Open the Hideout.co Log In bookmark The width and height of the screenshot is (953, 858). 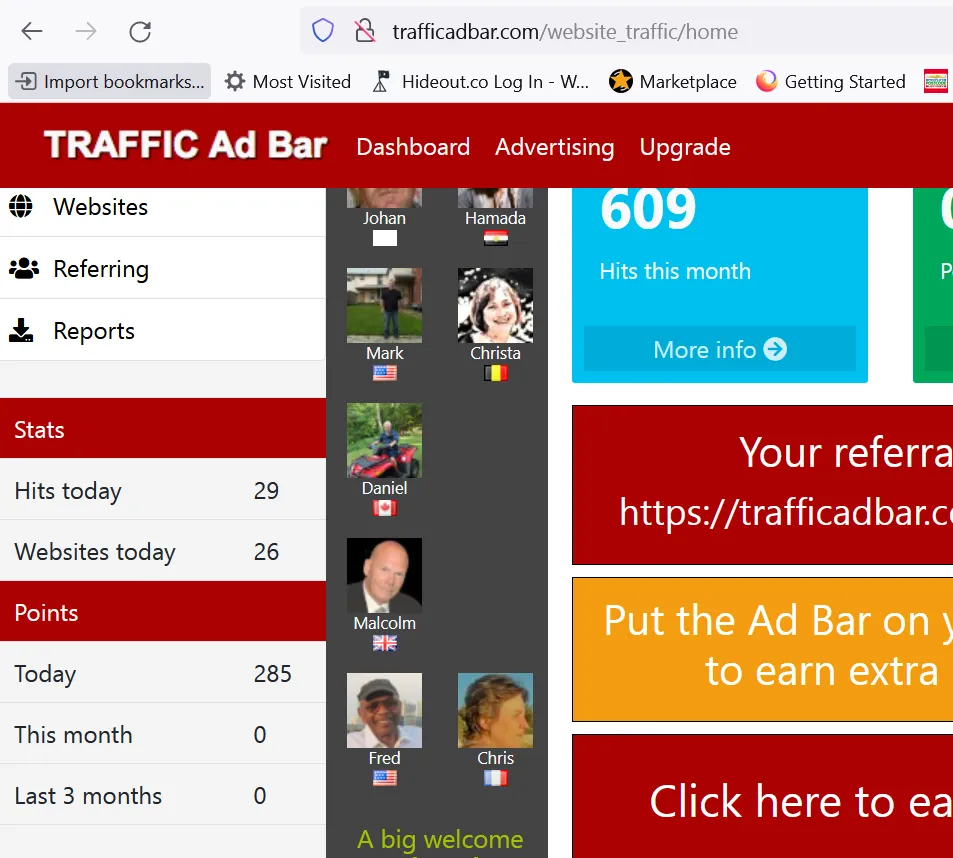(x=480, y=81)
